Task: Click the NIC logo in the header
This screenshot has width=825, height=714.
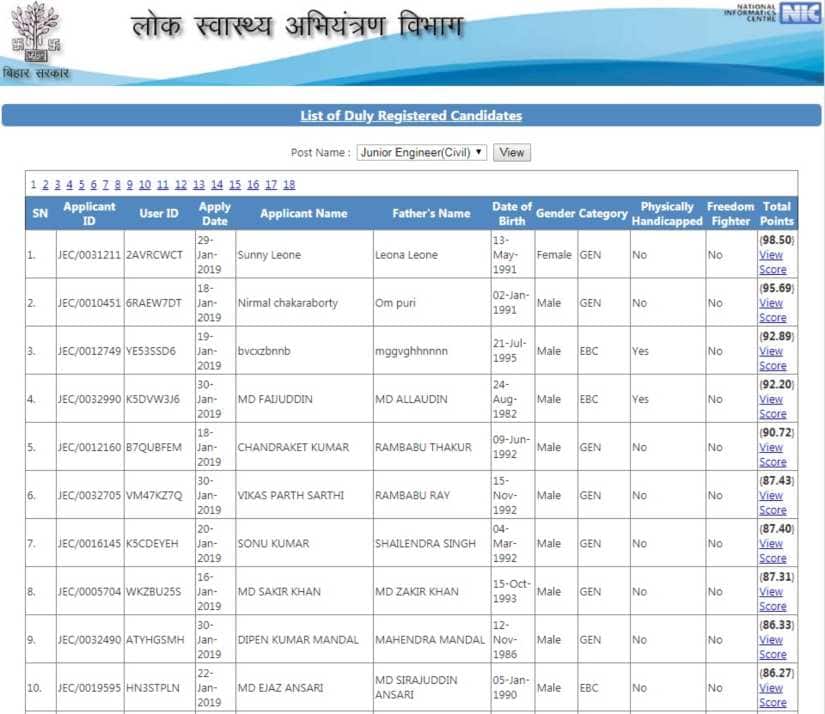Action: pyautogui.click(x=798, y=15)
